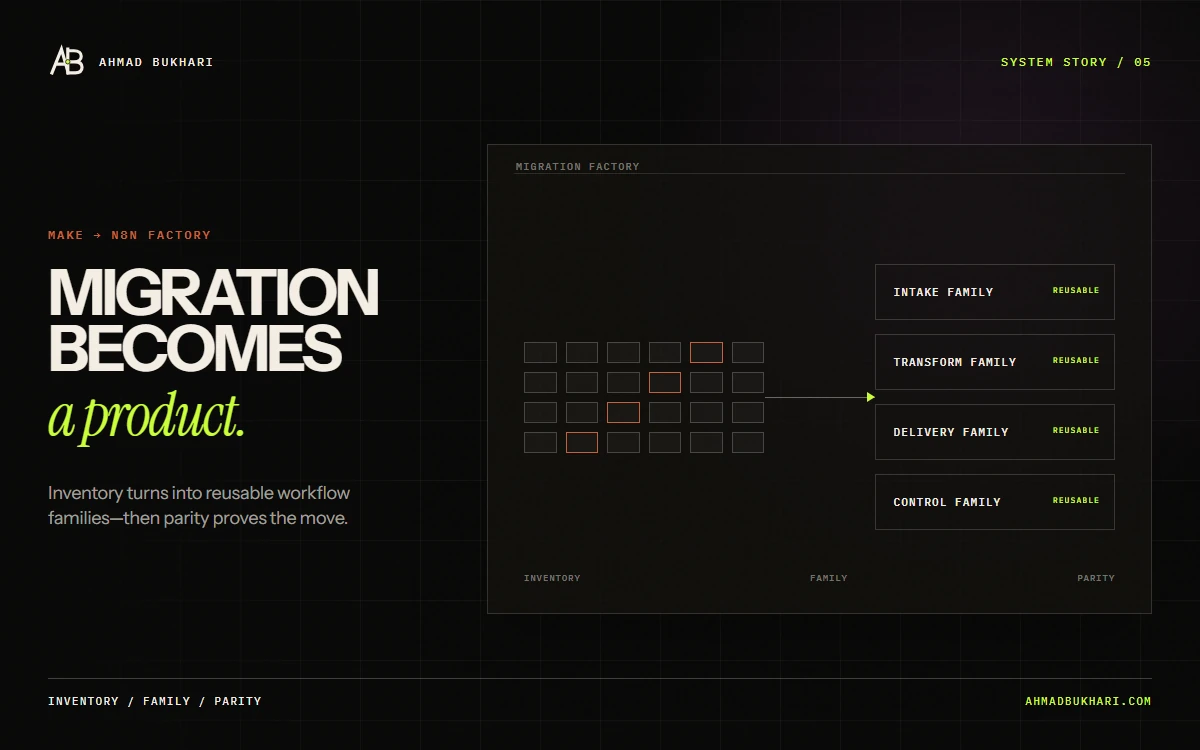Click the Parity label under the diagram
This screenshot has width=1200, height=750.
pyautogui.click(x=1096, y=578)
